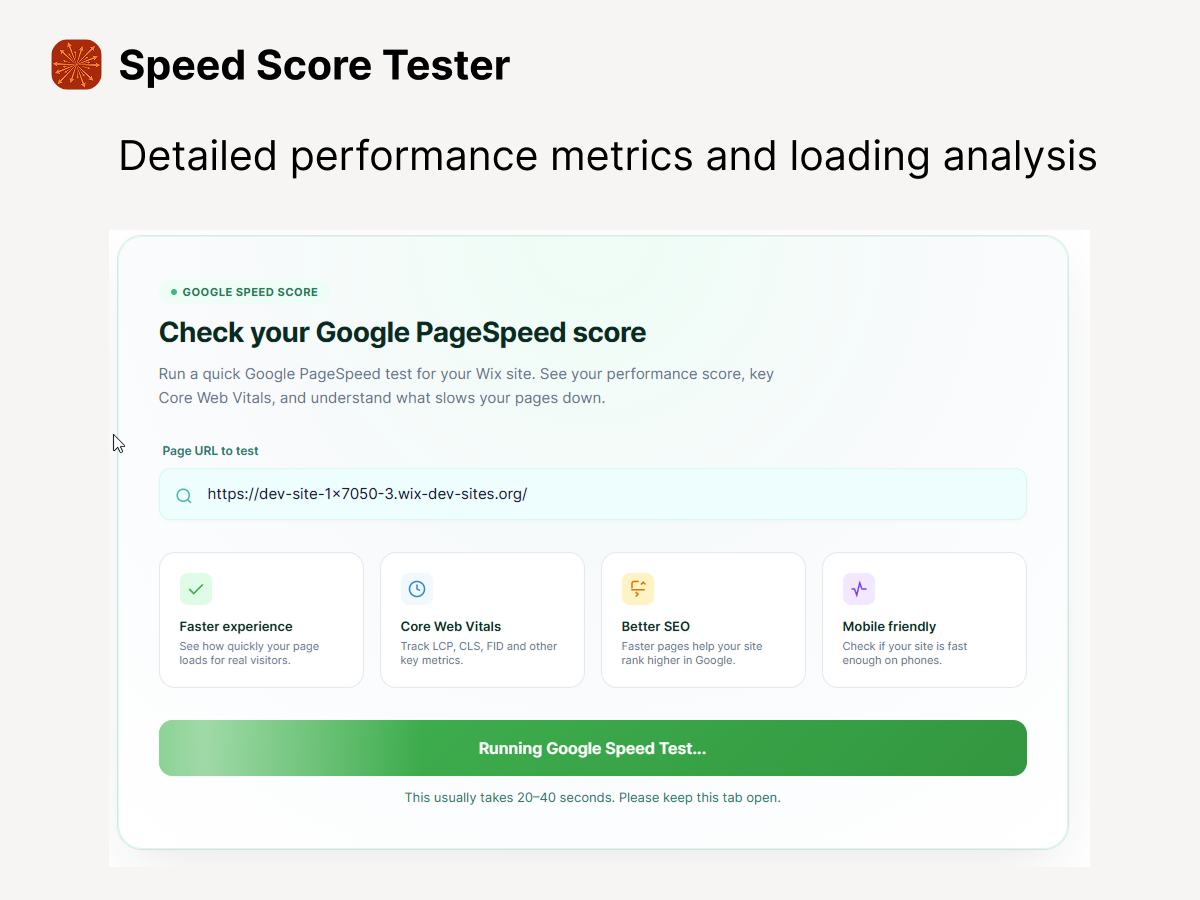Click the Speed Score Tester app logo

coord(76,65)
